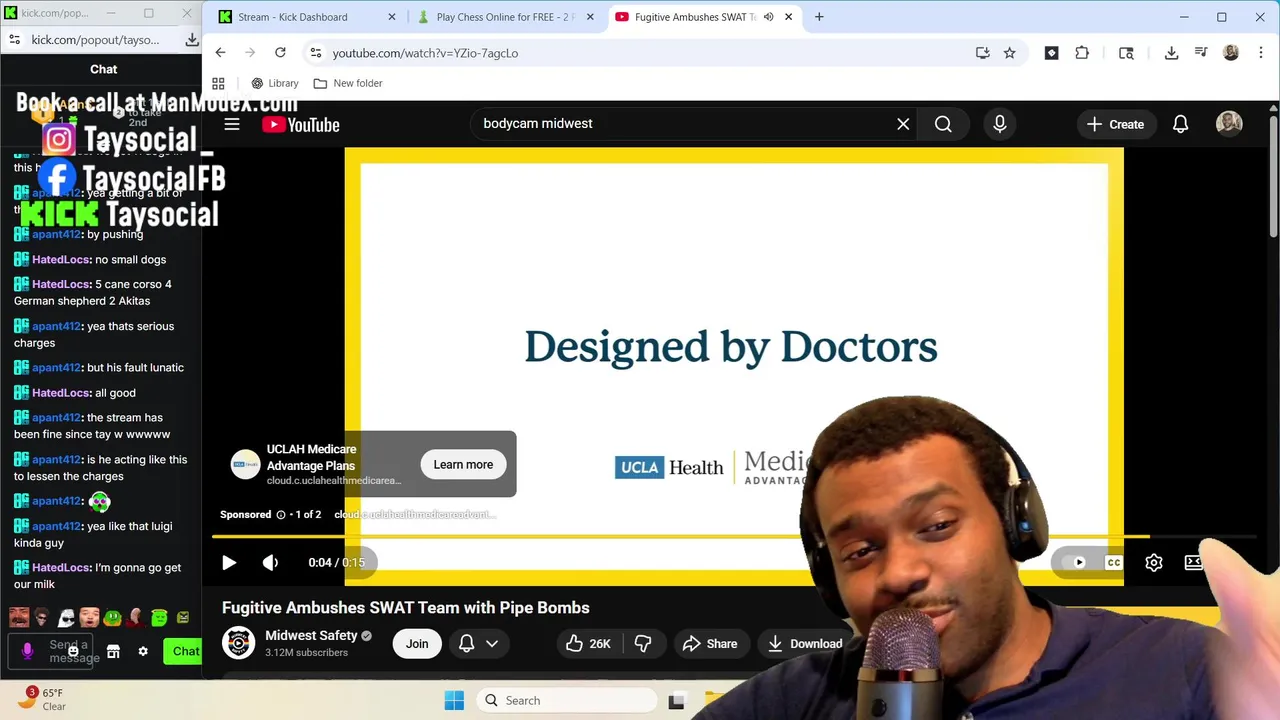
Task: Switch player to theater mode
Action: (x=1193, y=562)
